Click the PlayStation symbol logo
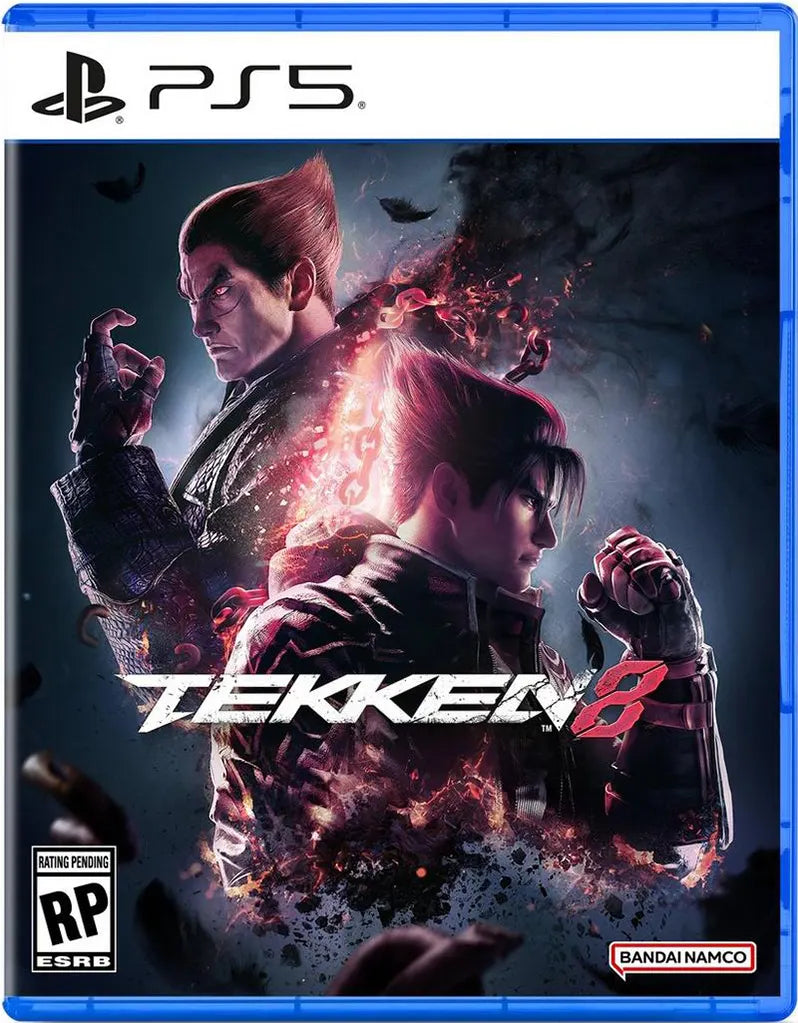Screen dimensions: 798x1023 click(x=78, y=87)
